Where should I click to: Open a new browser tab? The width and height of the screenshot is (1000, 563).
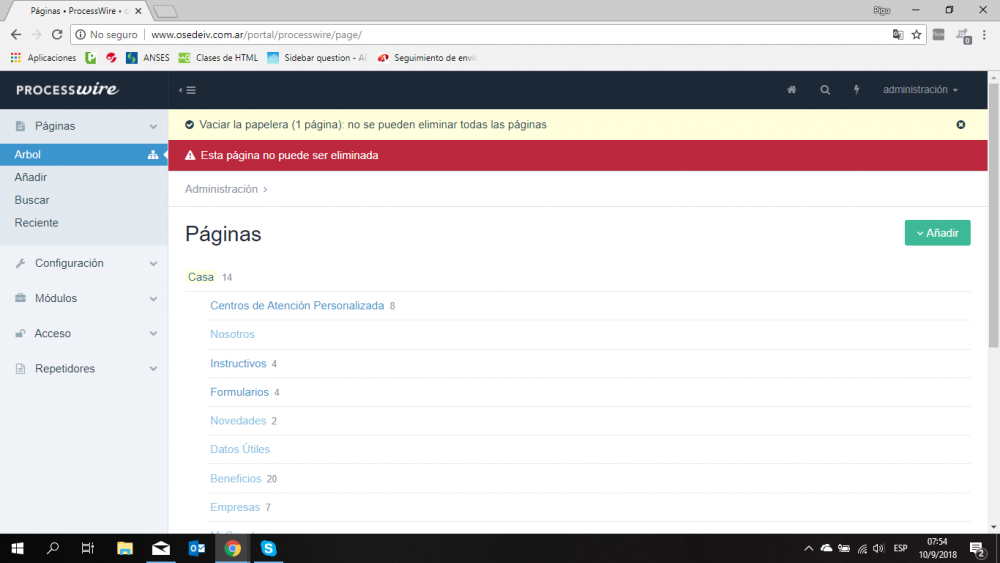click(x=166, y=11)
